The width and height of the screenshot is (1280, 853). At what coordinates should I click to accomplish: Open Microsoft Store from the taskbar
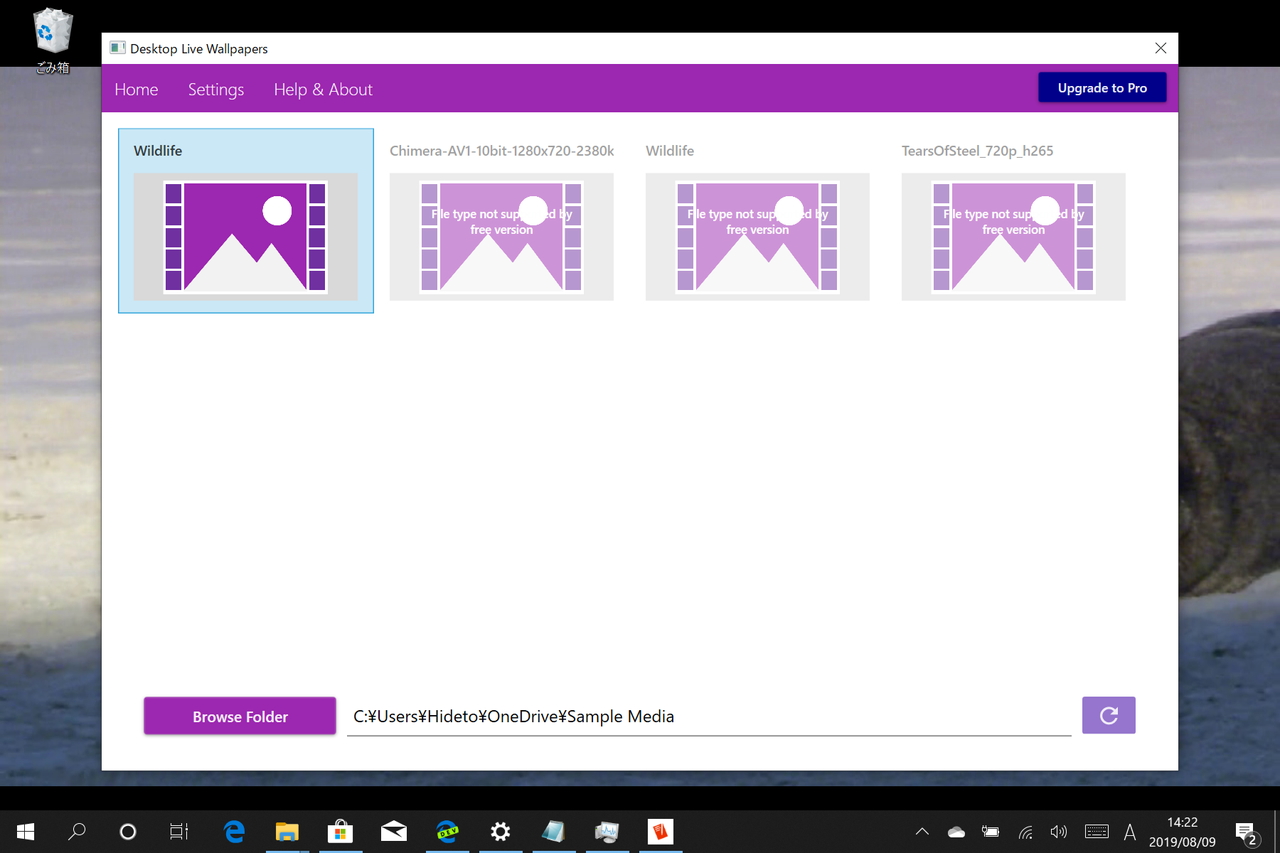click(x=340, y=832)
